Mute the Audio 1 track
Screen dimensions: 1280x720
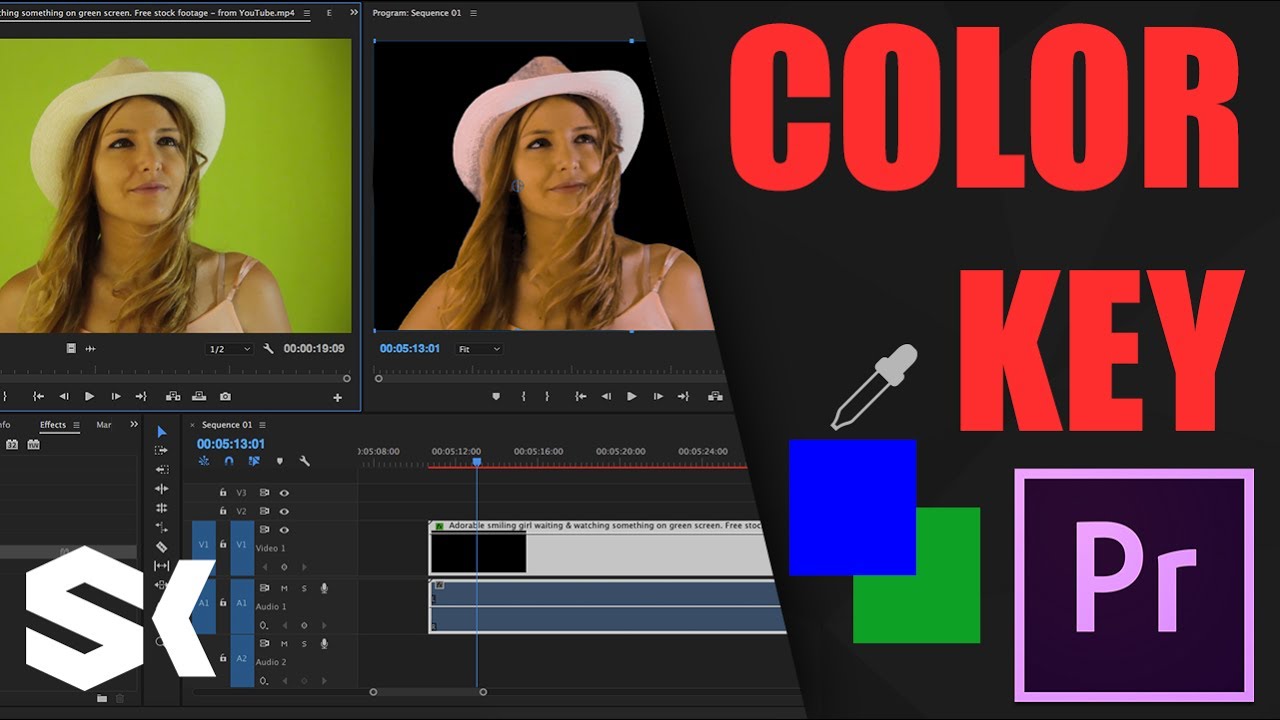pyautogui.click(x=284, y=588)
